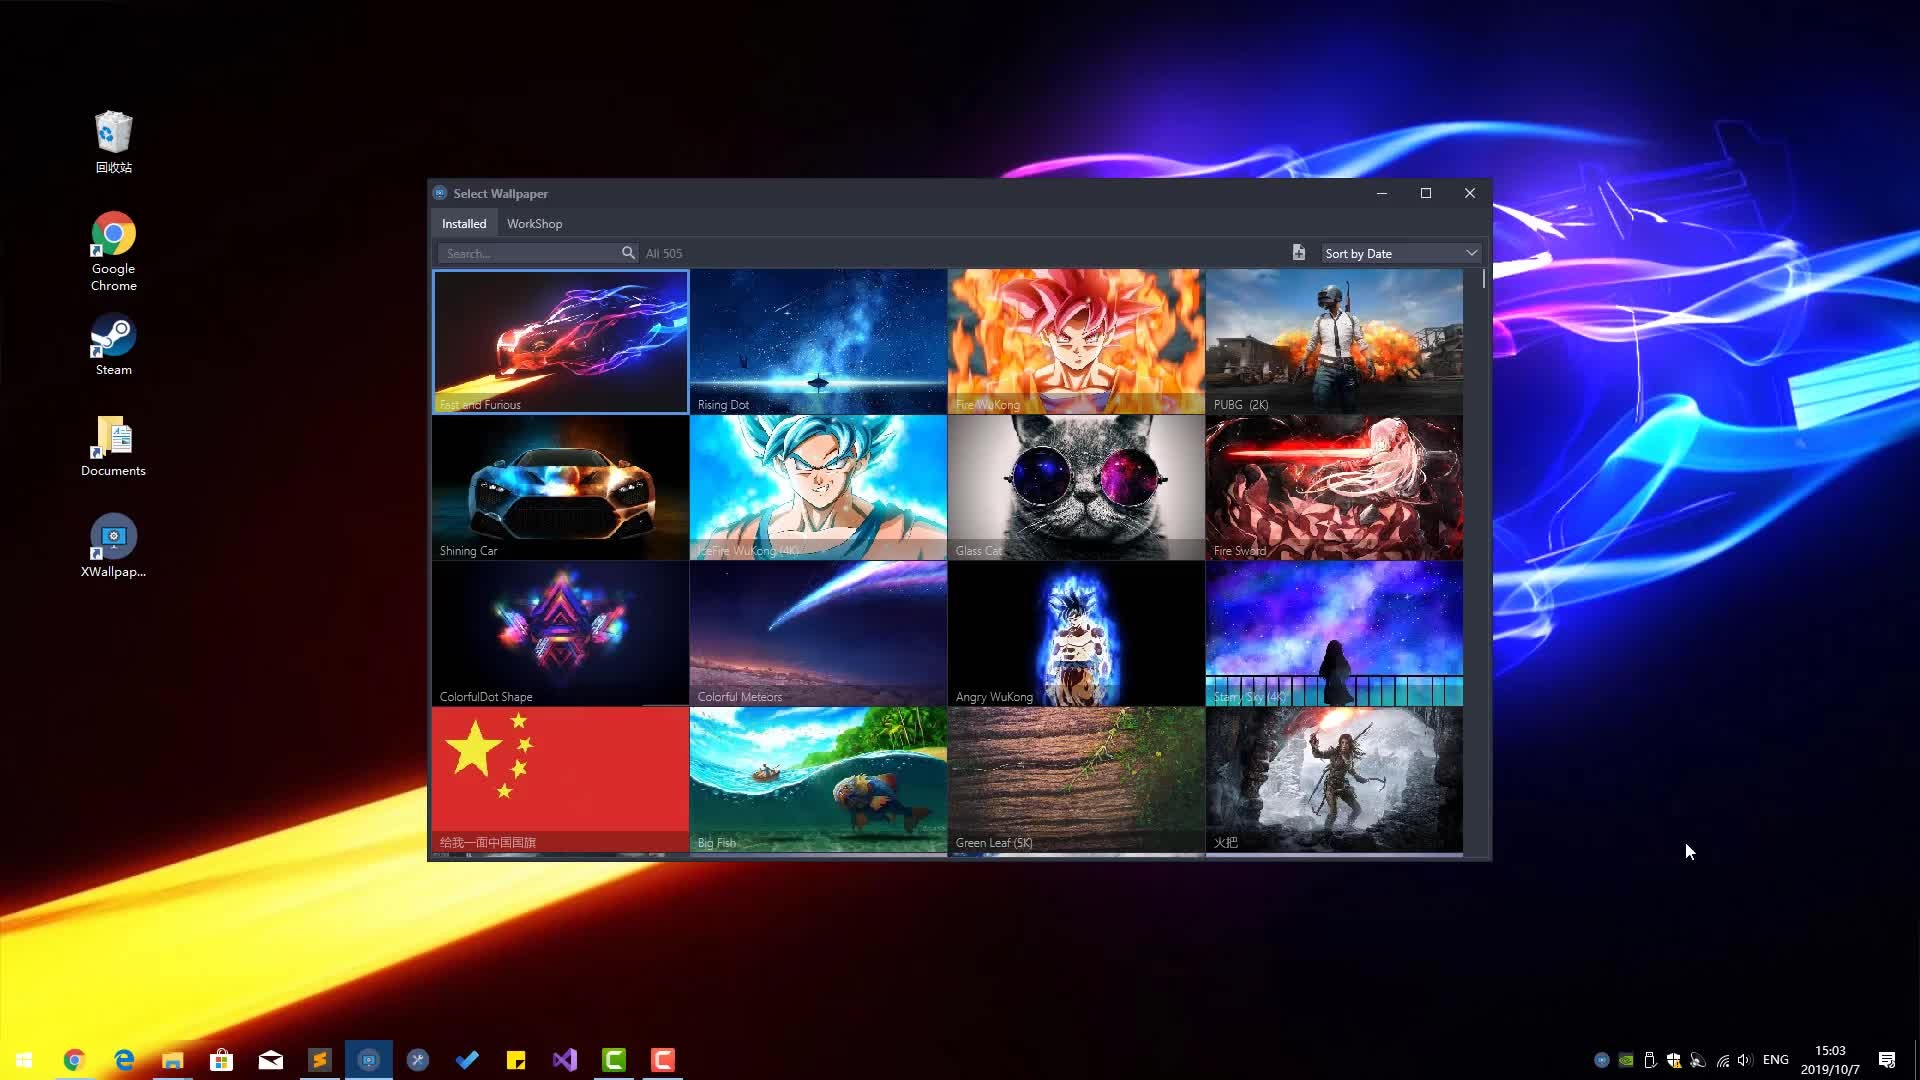Open Steam desktop shortcut
Image resolution: width=1920 pixels, height=1080 pixels.
[113, 345]
